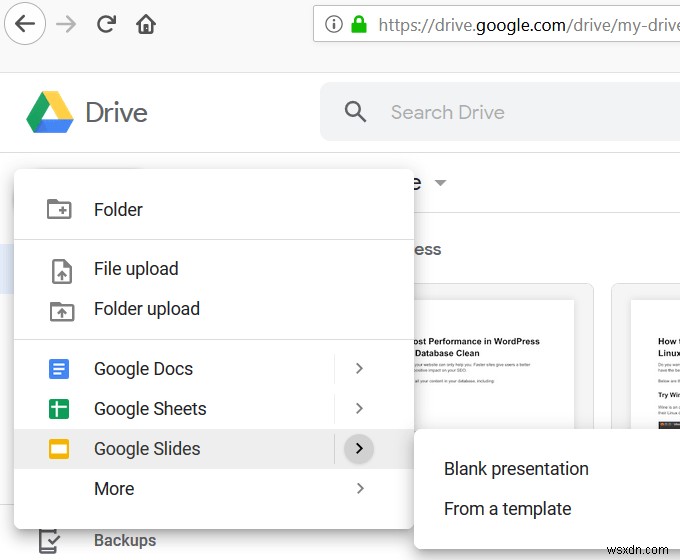Image resolution: width=680 pixels, height=560 pixels.
Task: Click the Google Sheets green icon
Action: (59, 409)
